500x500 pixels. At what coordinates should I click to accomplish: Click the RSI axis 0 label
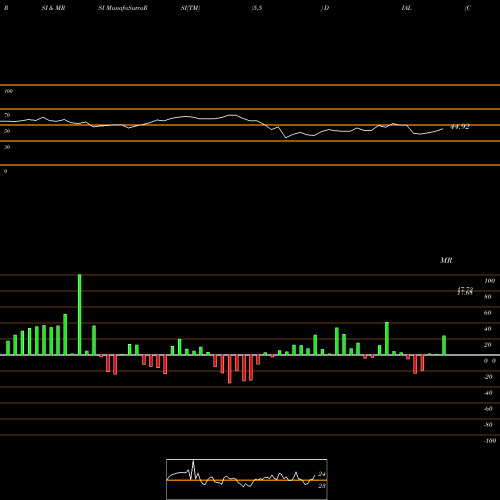point(5,171)
